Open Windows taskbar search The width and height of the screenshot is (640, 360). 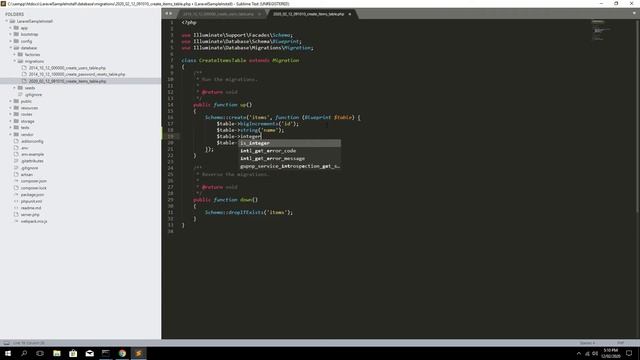tap(24, 353)
